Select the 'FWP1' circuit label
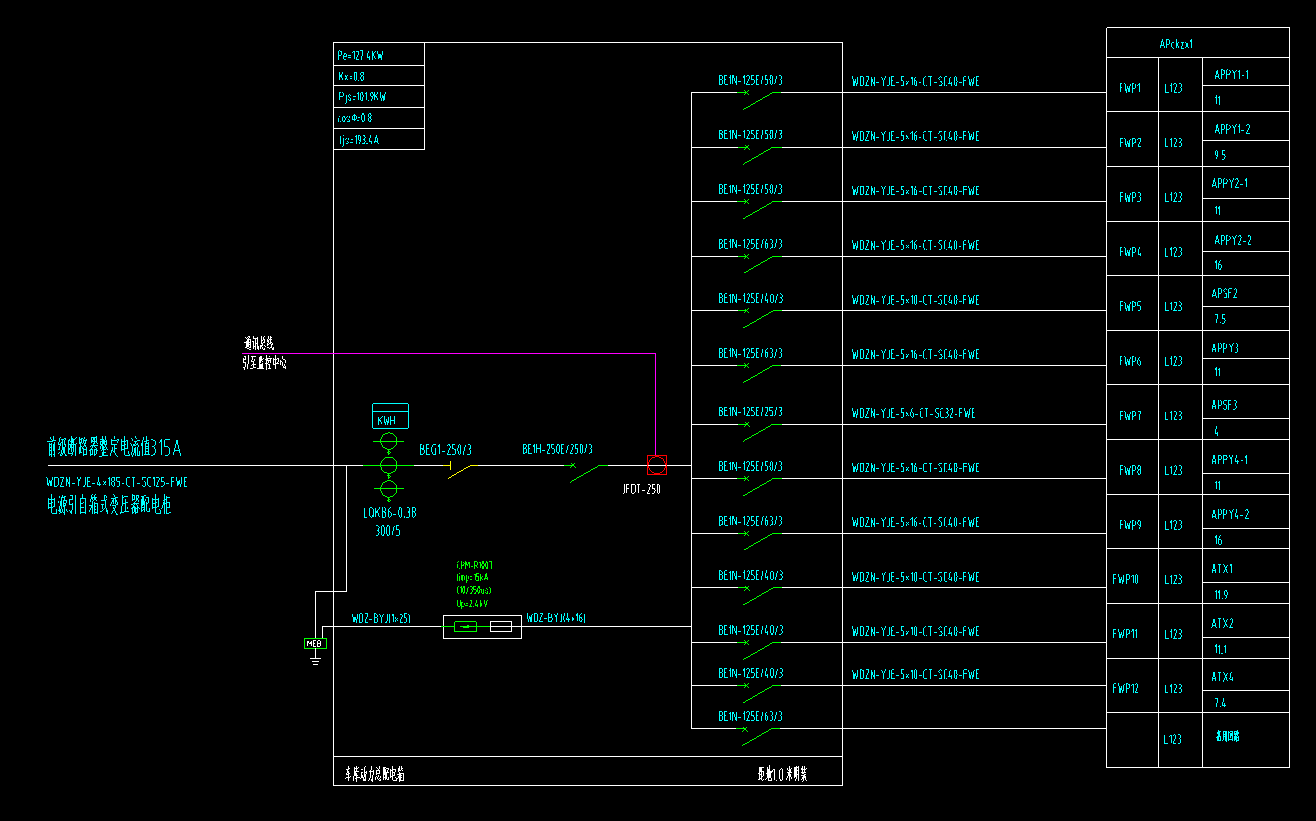Image resolution: width=1316 pixels, height=821 pixels. [1130, 89]
